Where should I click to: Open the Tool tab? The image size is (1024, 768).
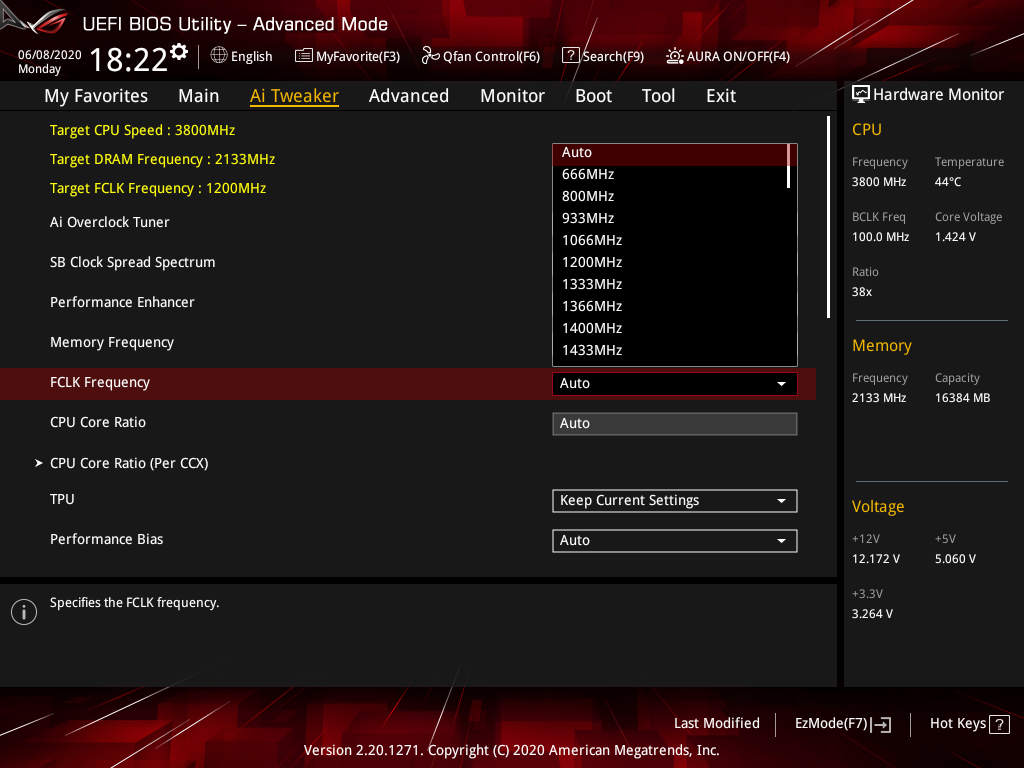pos(658,96)
